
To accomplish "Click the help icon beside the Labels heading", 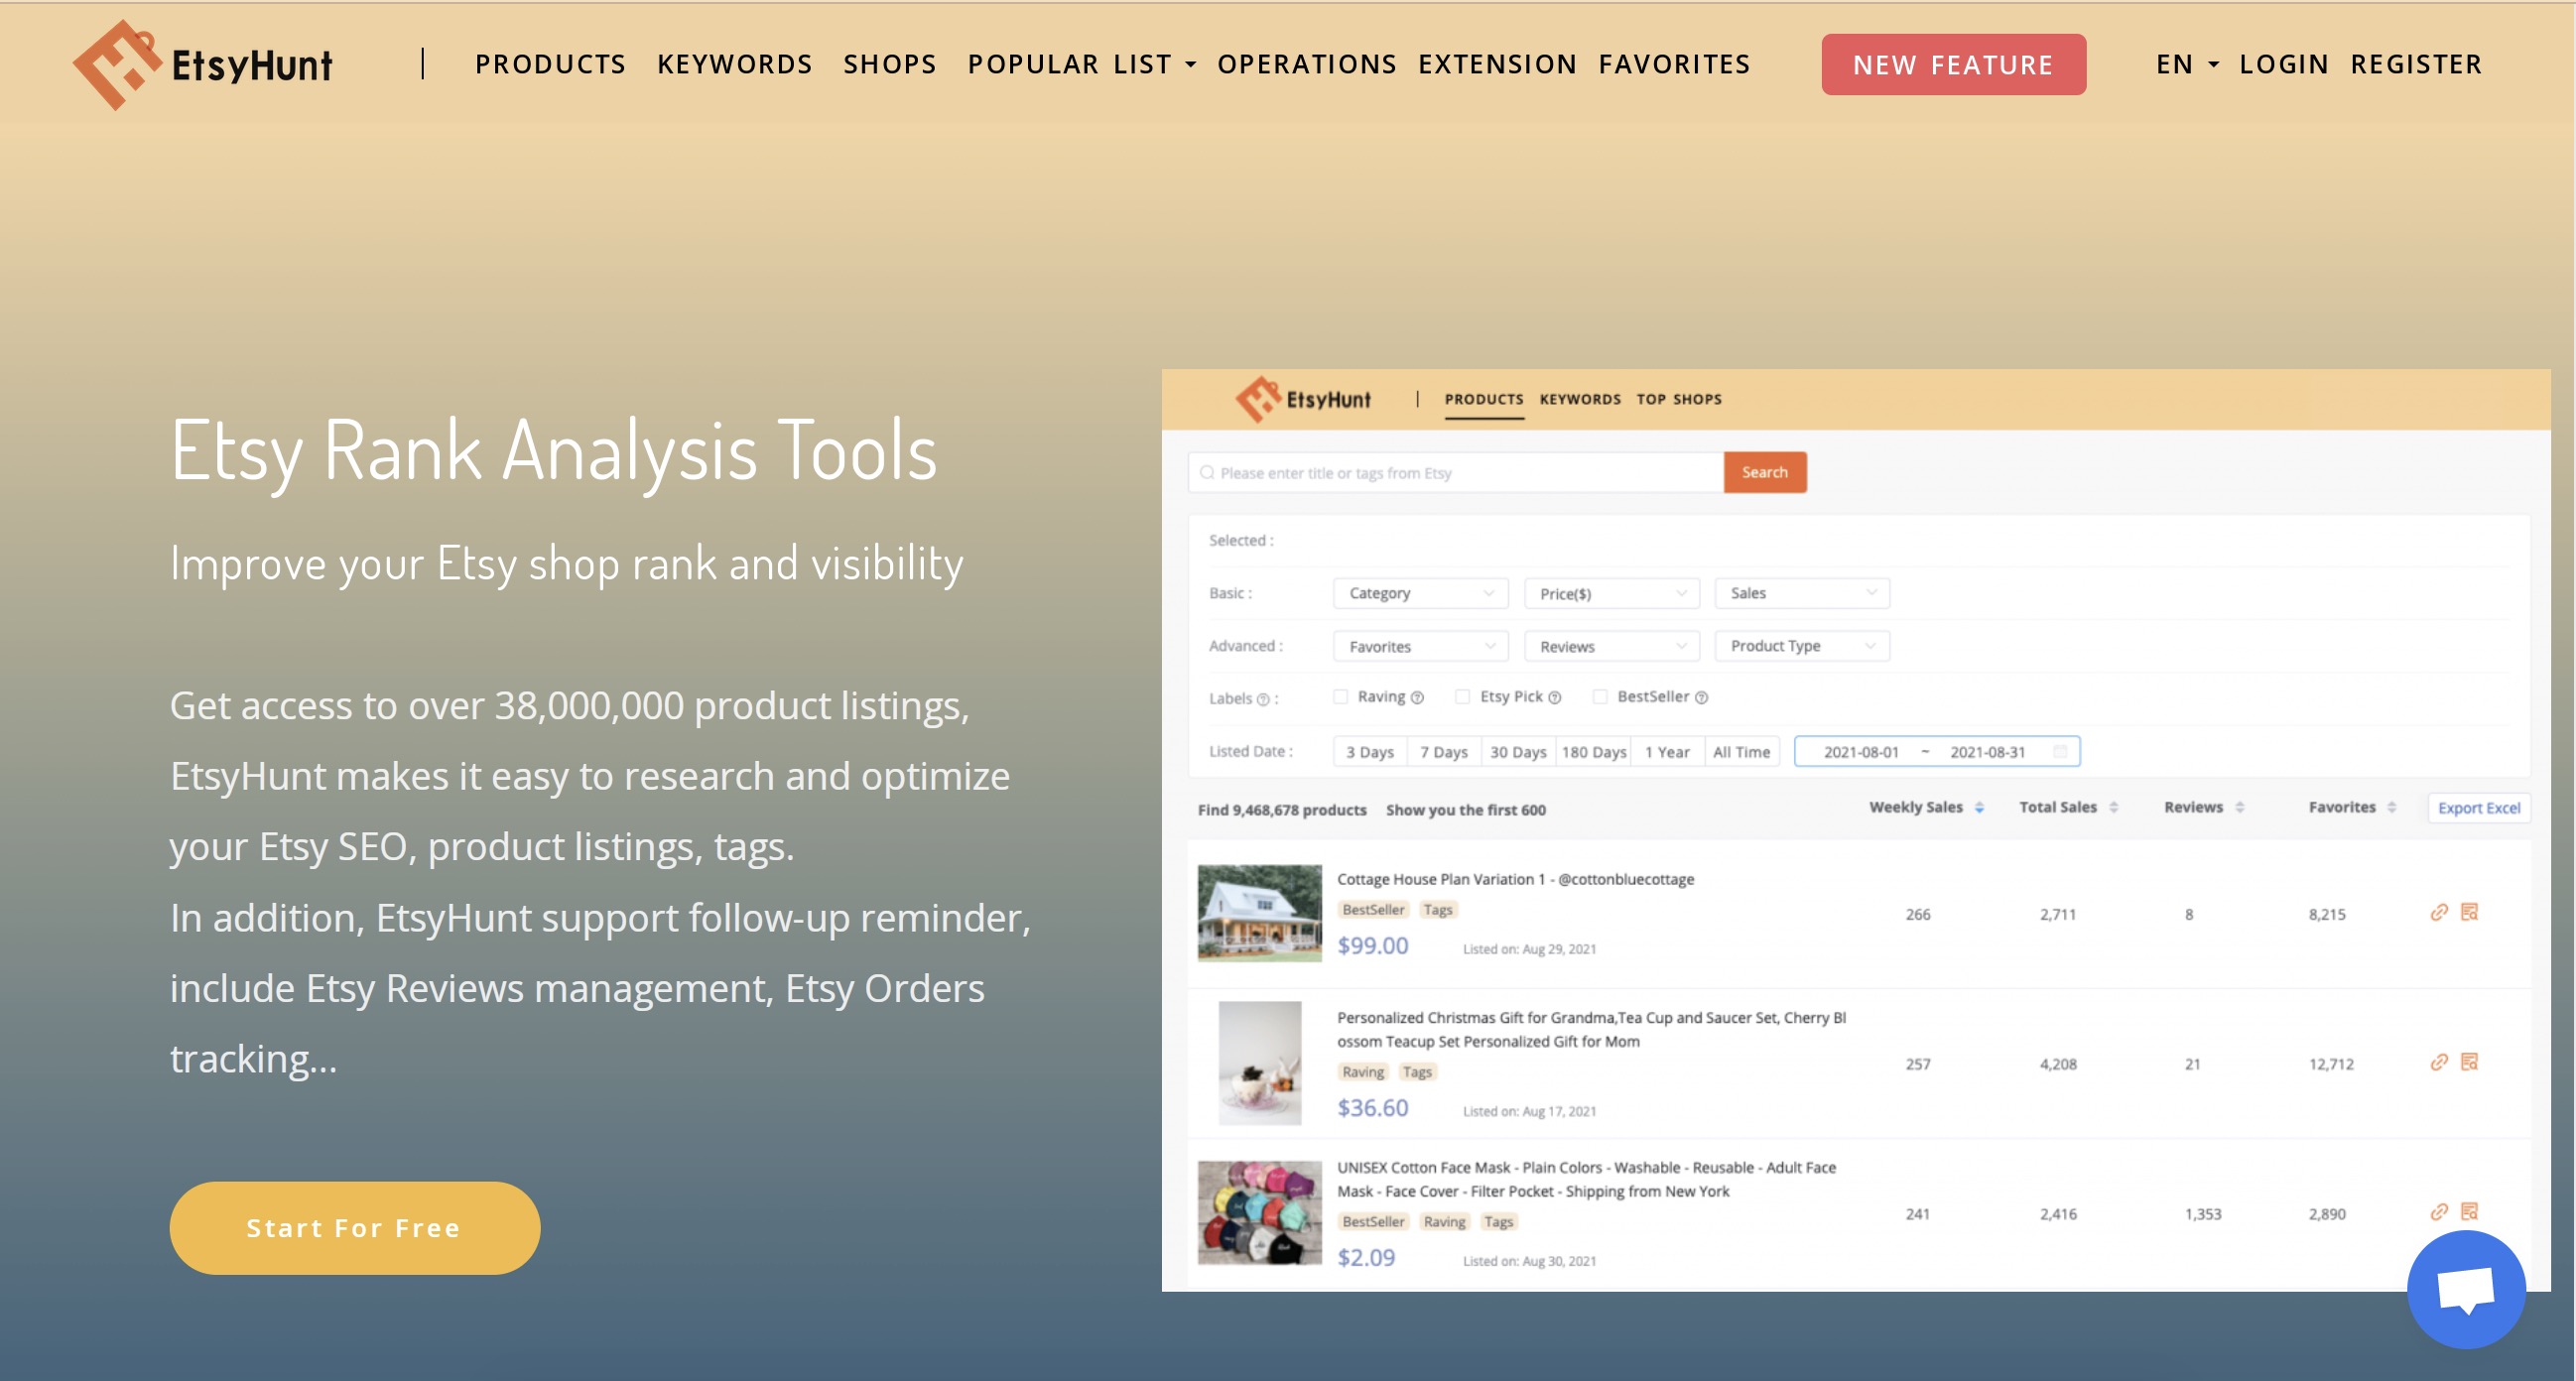I will [1263, 700].
